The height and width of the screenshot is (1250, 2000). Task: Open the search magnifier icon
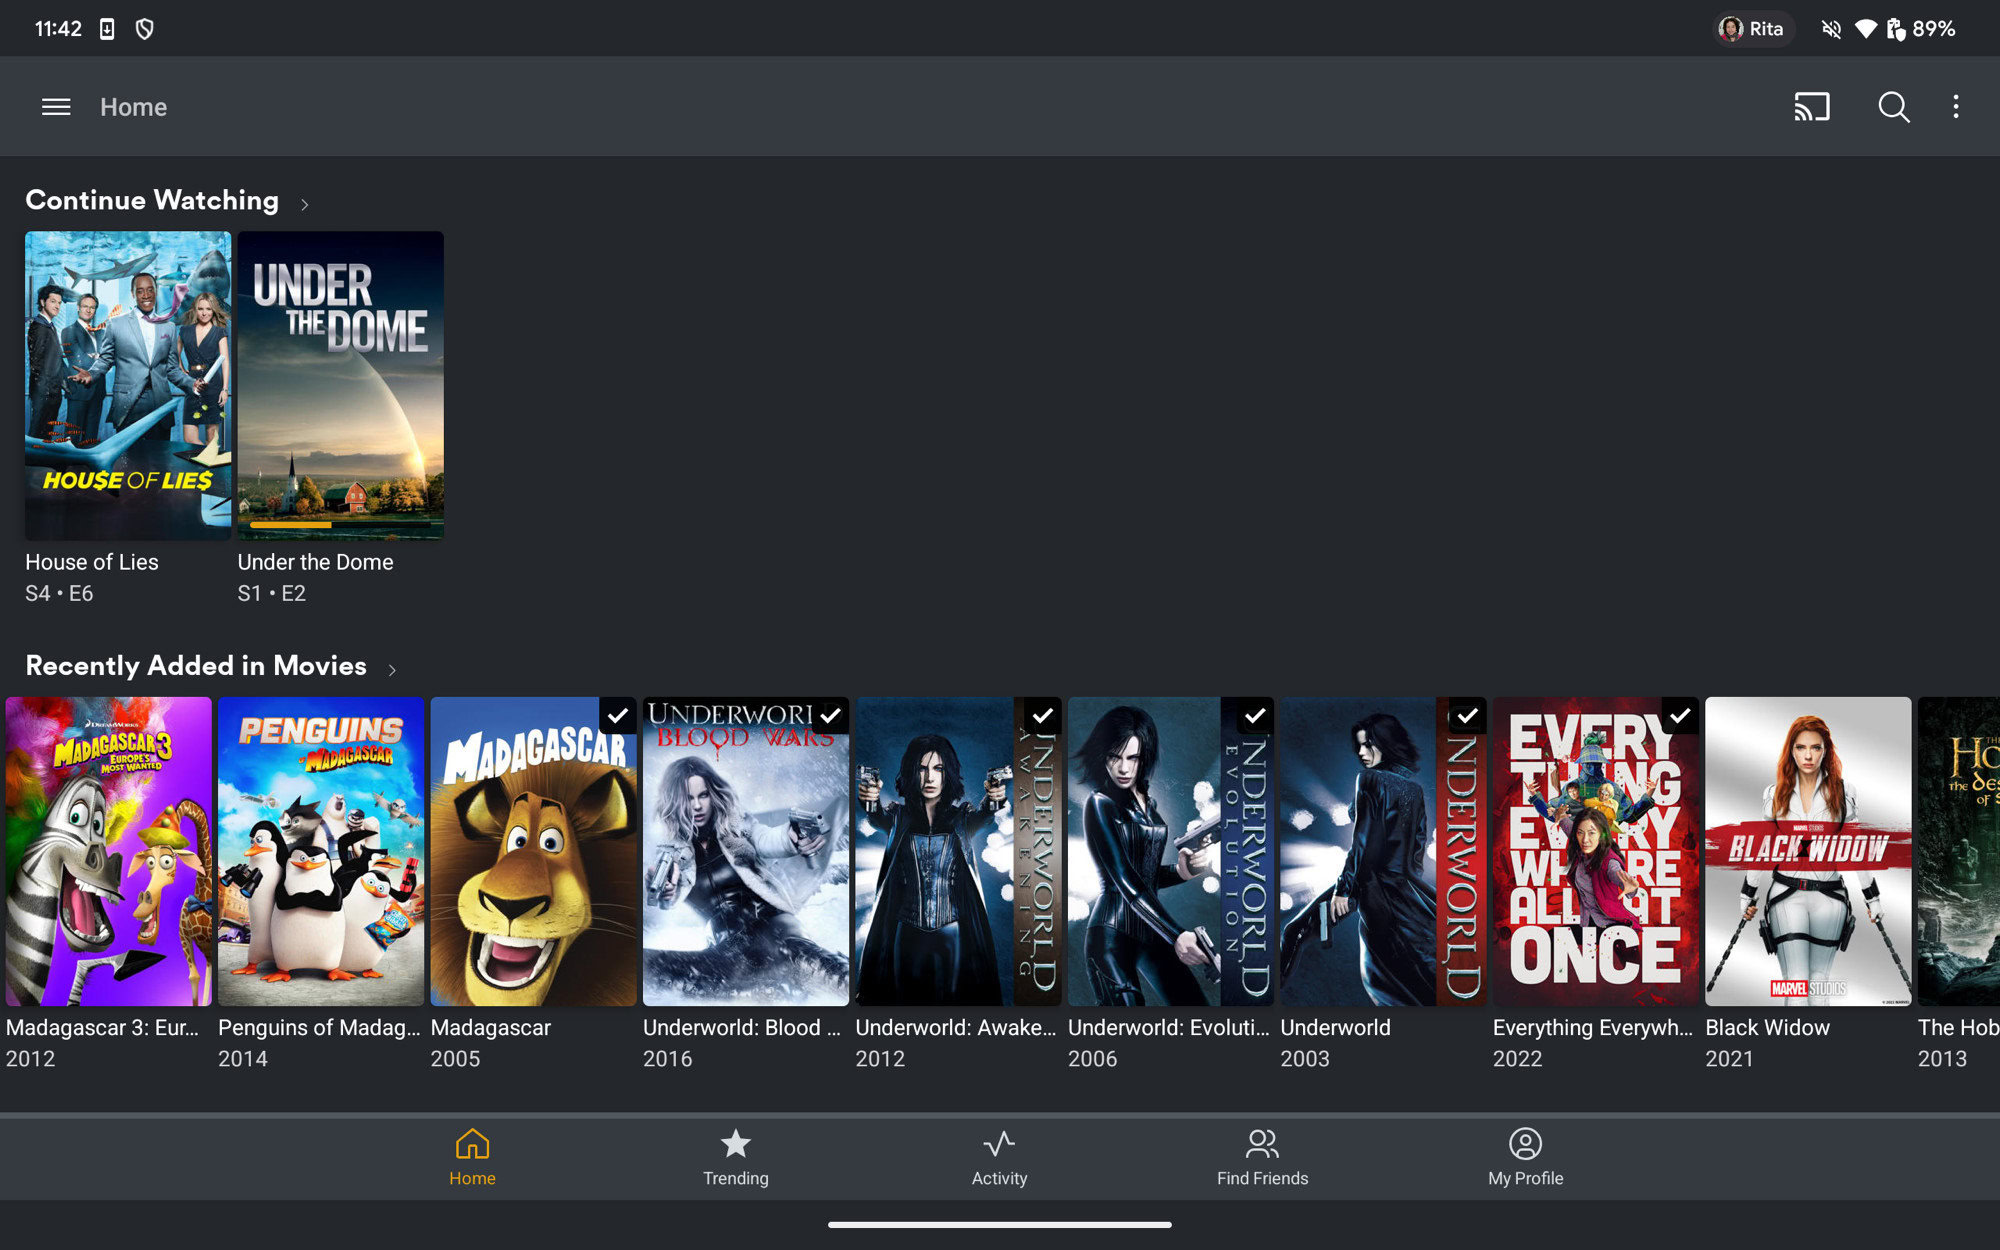tap(1893, 107)
